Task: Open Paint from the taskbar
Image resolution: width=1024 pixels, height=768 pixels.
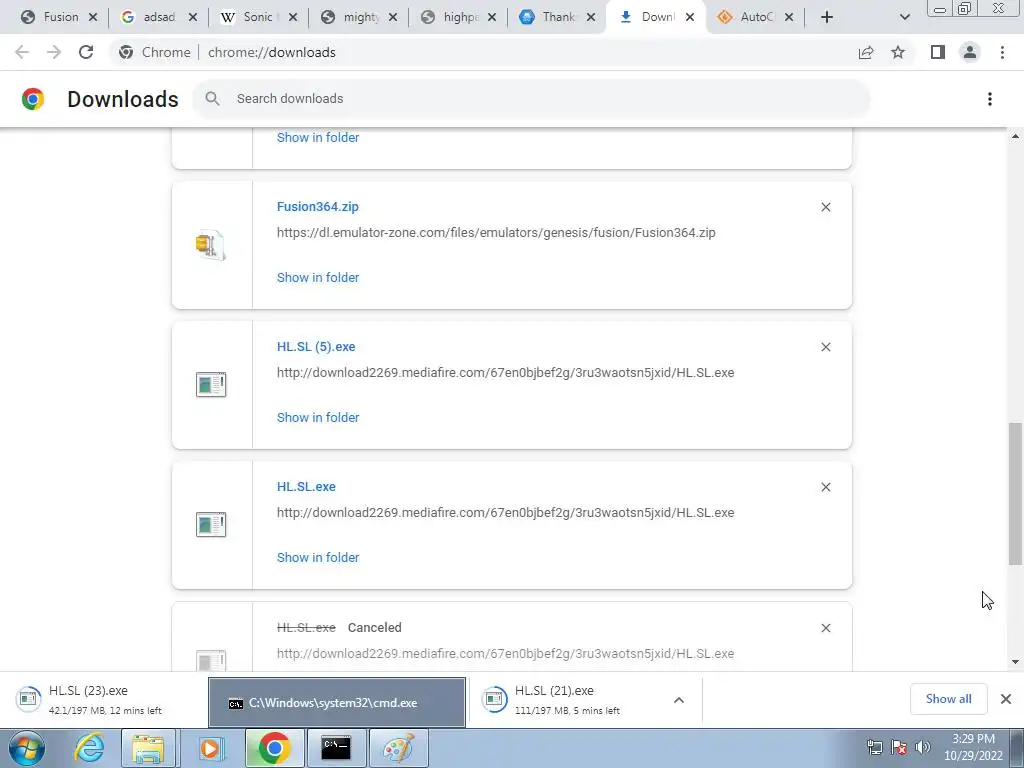Action: point(398,748)
